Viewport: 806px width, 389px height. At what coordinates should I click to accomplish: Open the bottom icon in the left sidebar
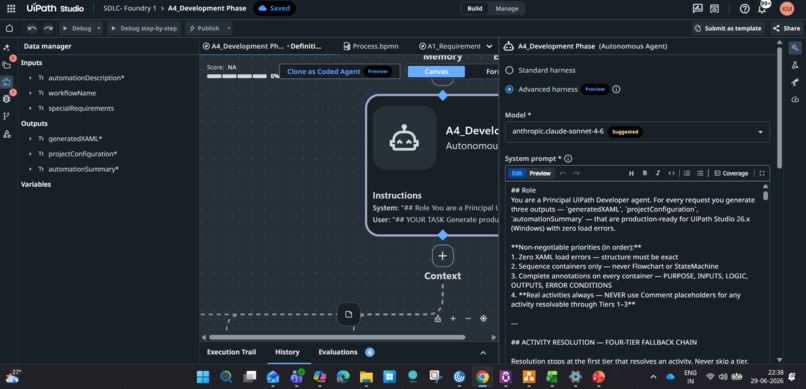[7, 134]
